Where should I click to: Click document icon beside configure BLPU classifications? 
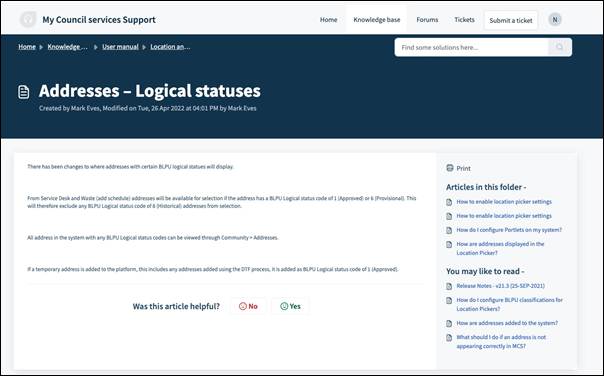449,300
